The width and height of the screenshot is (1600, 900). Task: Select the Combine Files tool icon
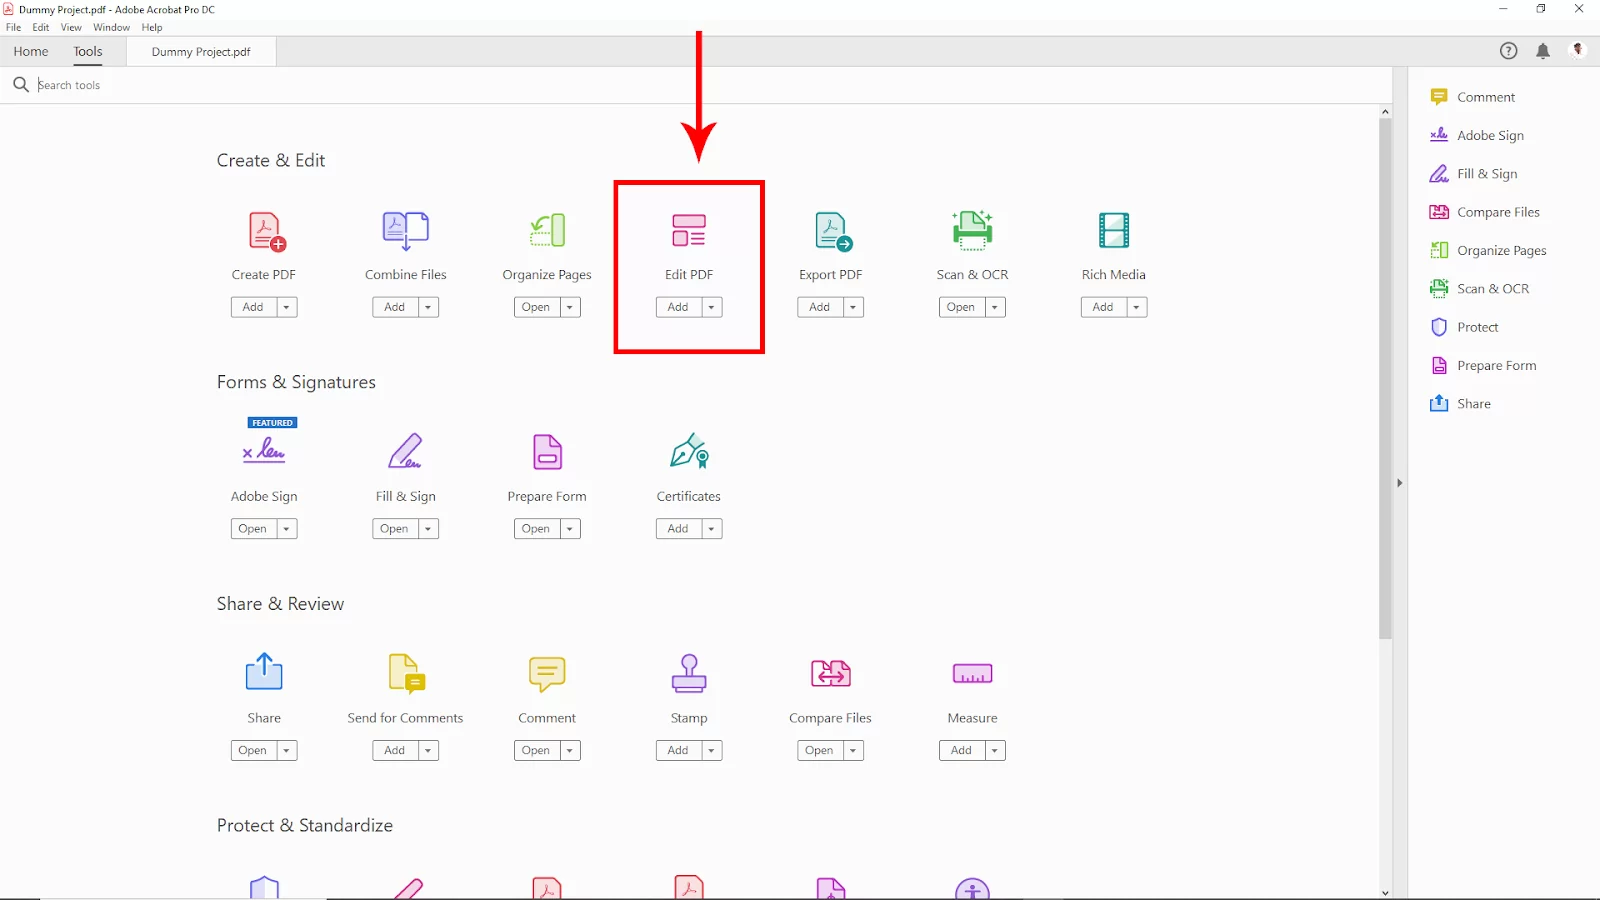pyautogui.click(x=405, y=231)
